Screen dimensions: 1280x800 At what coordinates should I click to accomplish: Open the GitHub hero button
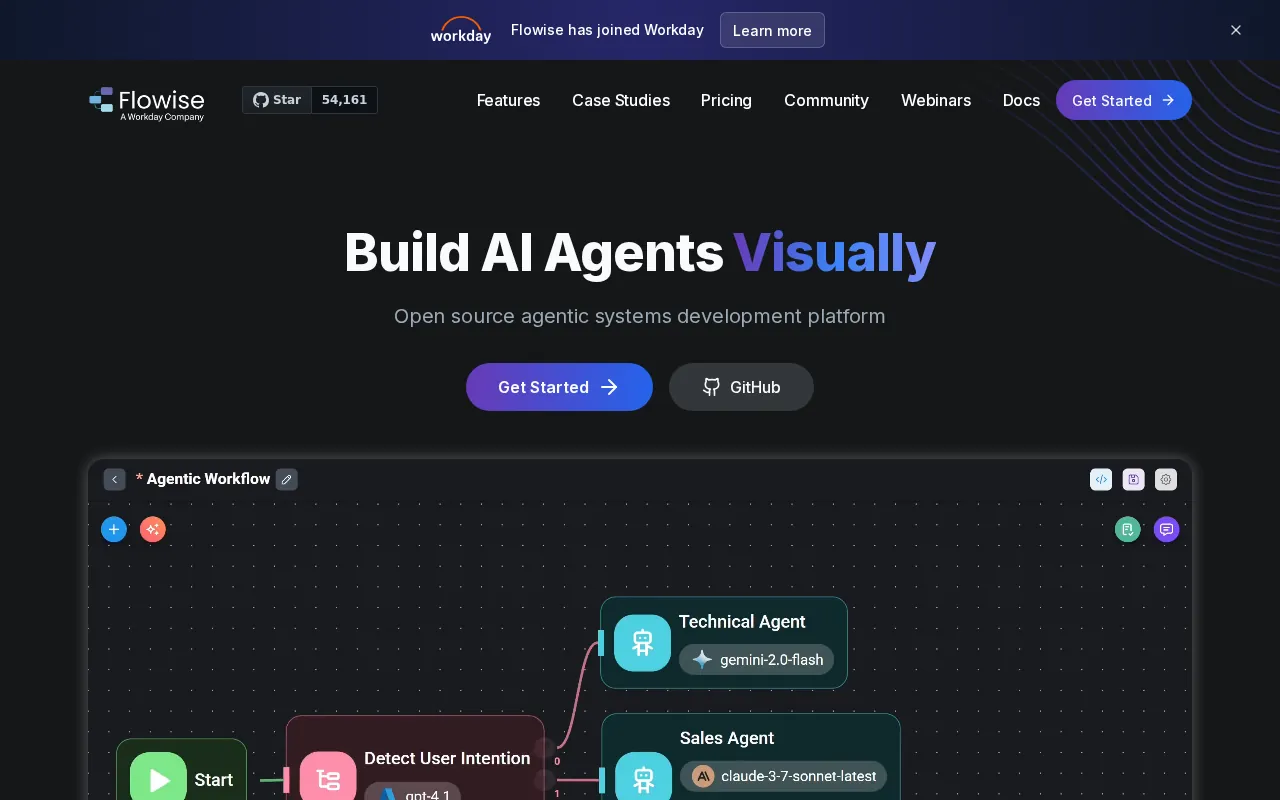coord(741,387)
